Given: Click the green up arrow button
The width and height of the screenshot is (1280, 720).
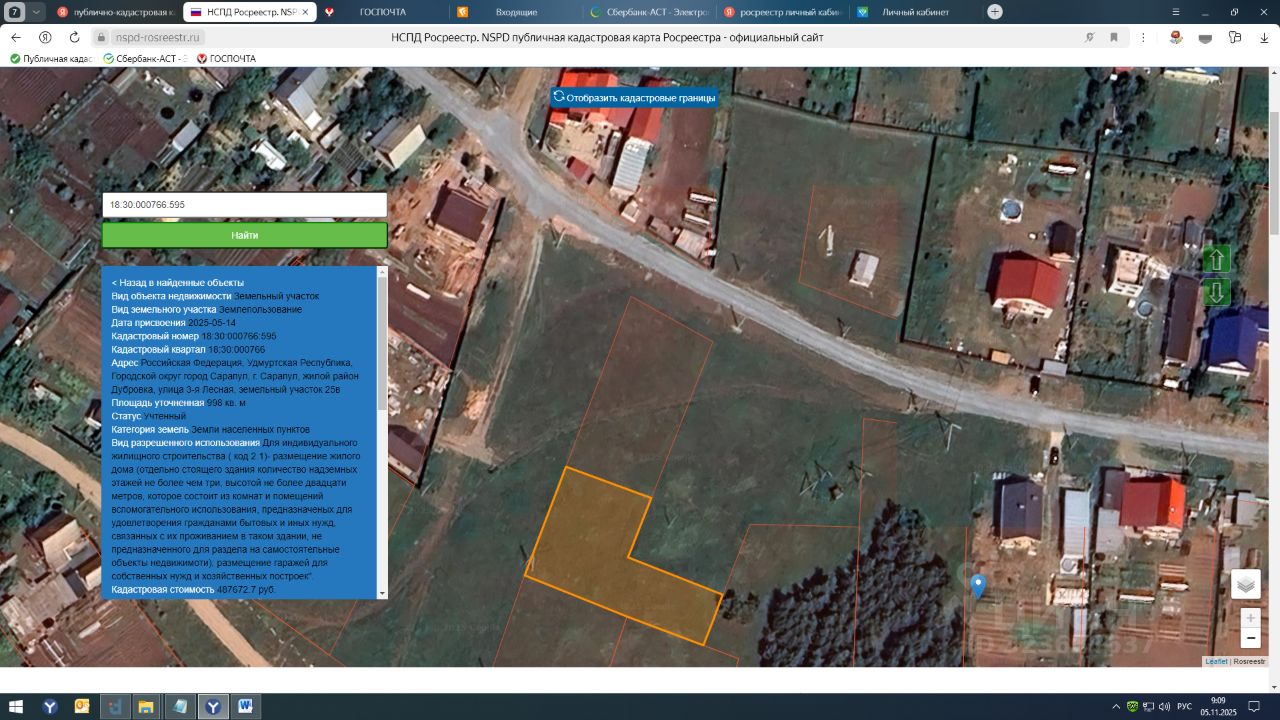Looking at the screenshot, I should point(1216,259).
